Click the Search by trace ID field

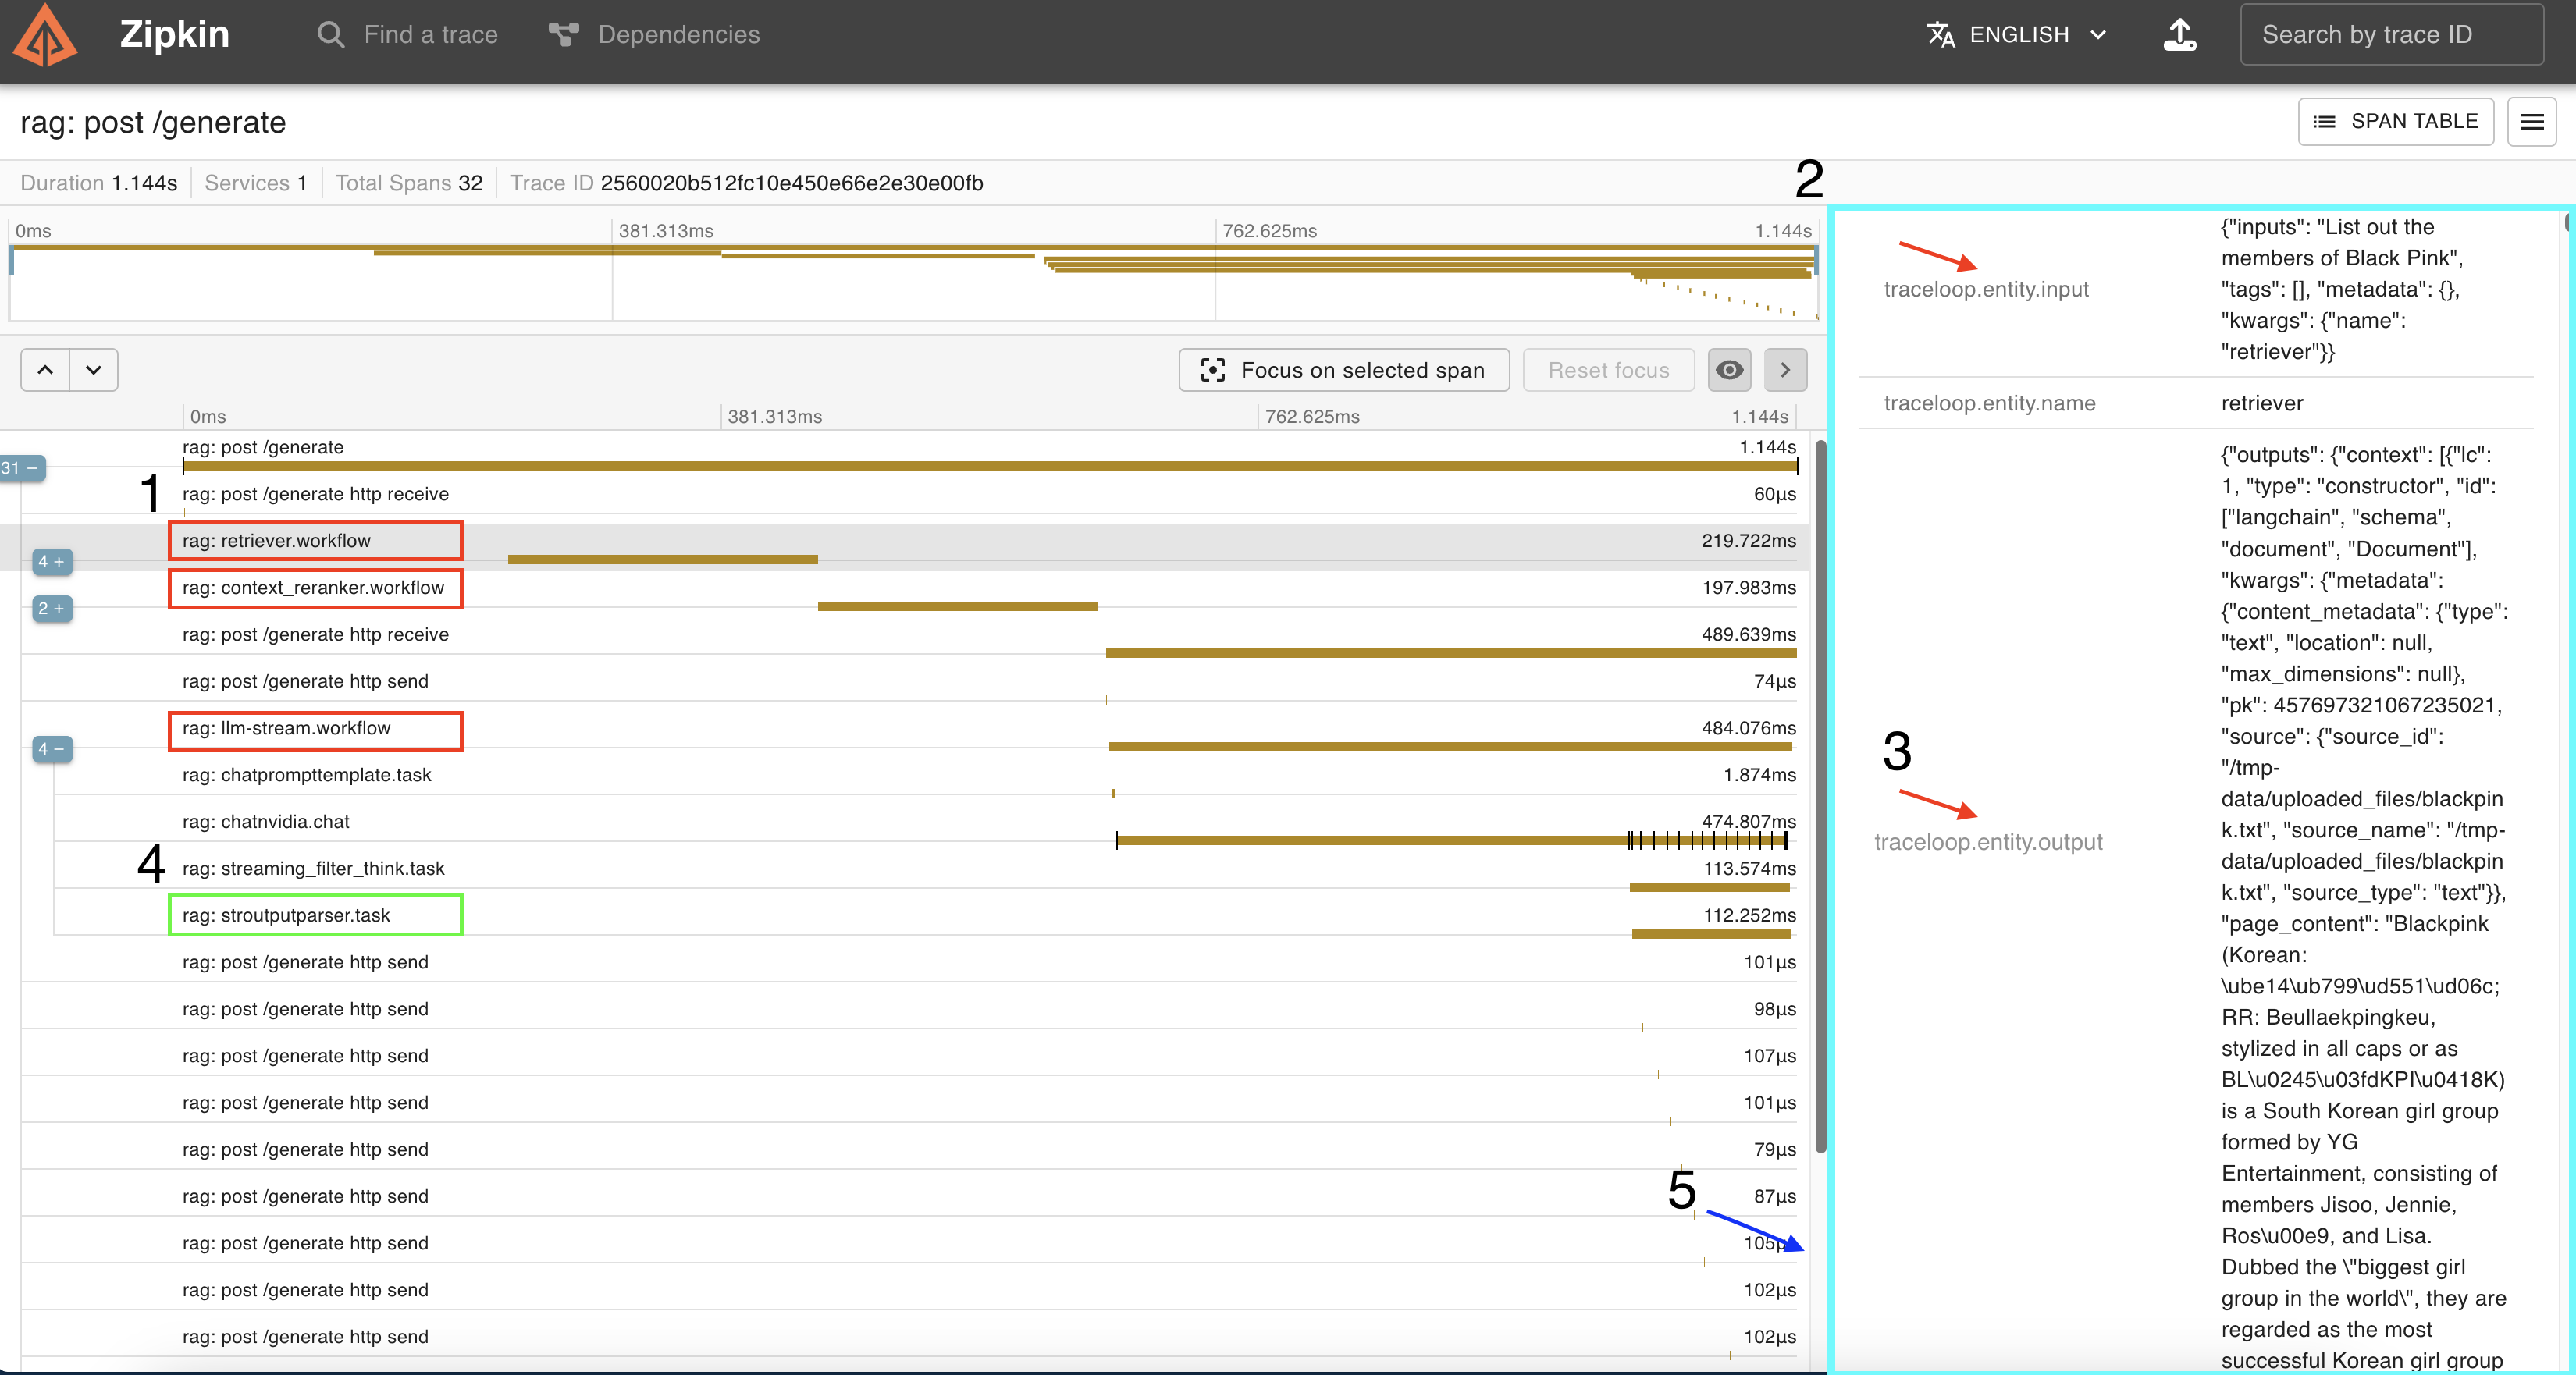coord(2390,35)
